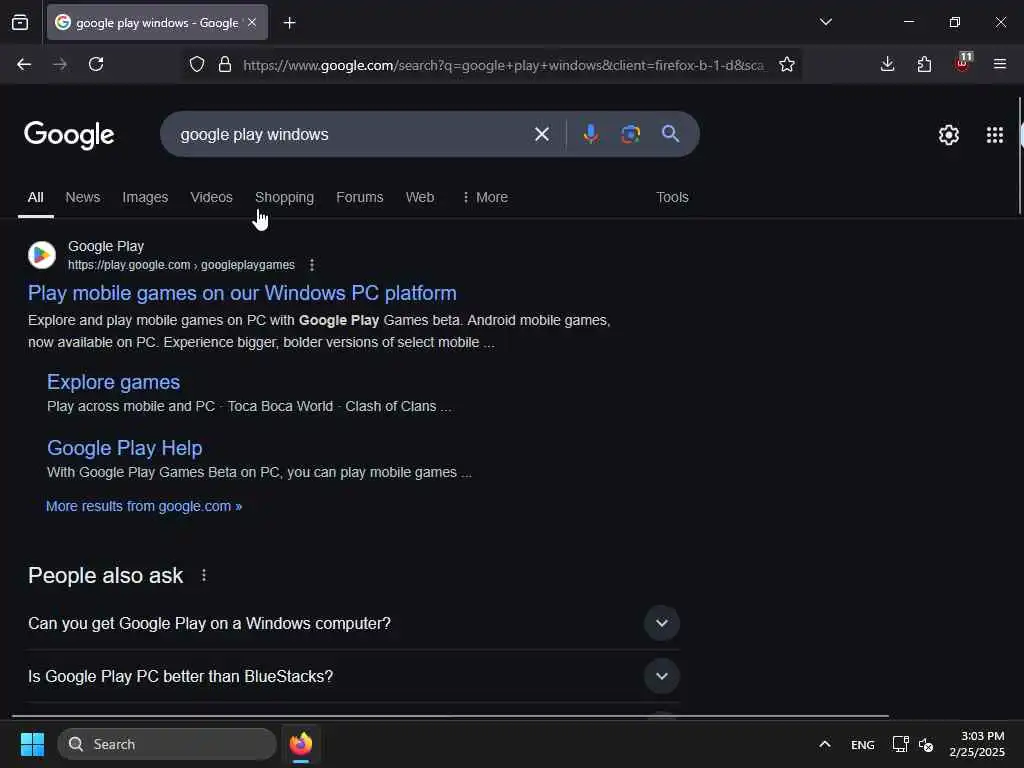Viewport: 1024px width, 768px height.
Task: Switch ENG input language
Action: click(x=862, y=744)
